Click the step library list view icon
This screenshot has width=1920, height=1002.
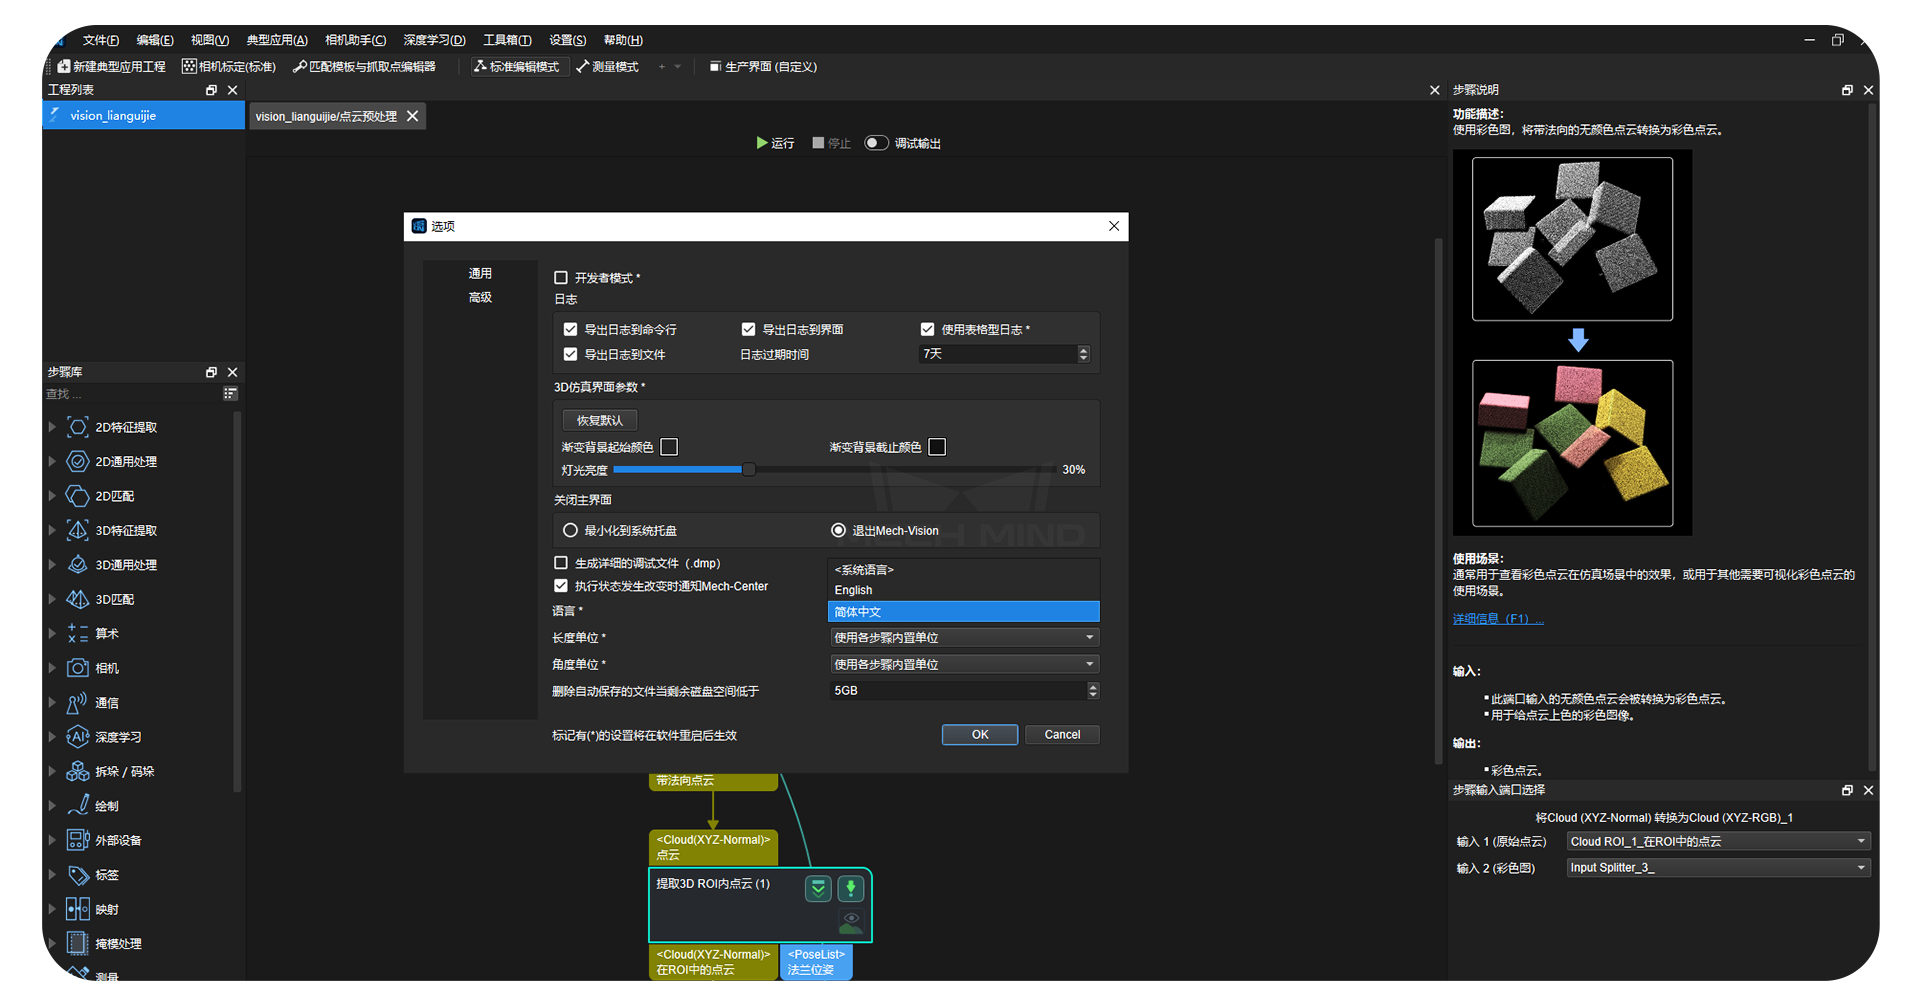click(x=230, y=394)
